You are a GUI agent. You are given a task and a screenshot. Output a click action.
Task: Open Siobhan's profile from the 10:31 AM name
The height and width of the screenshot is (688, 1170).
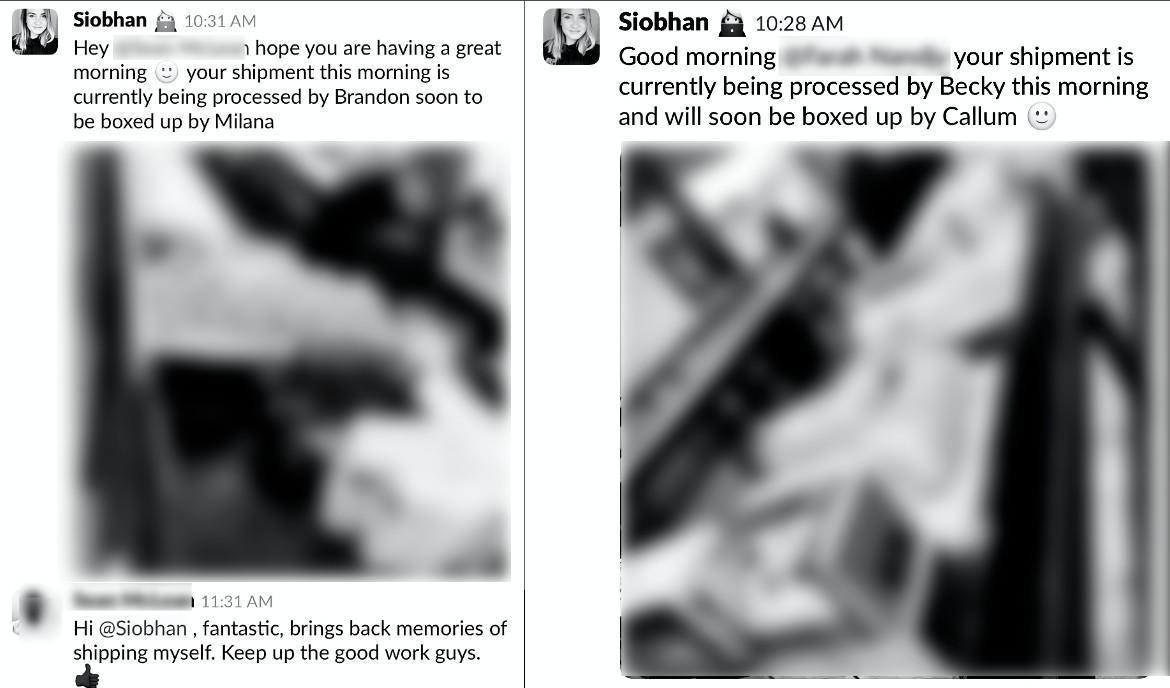[110, 20]
